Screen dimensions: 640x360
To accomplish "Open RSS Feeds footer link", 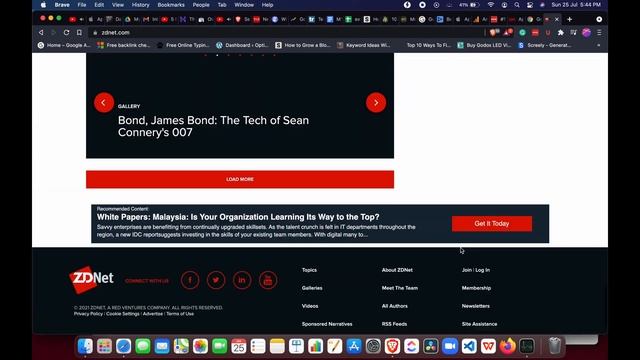I will [394, 324].
